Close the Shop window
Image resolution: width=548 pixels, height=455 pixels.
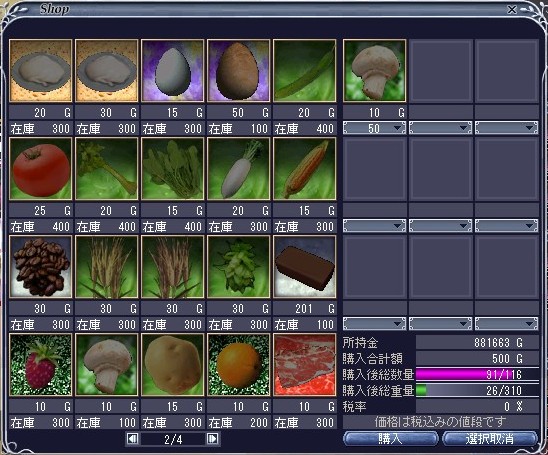(512, 9)
